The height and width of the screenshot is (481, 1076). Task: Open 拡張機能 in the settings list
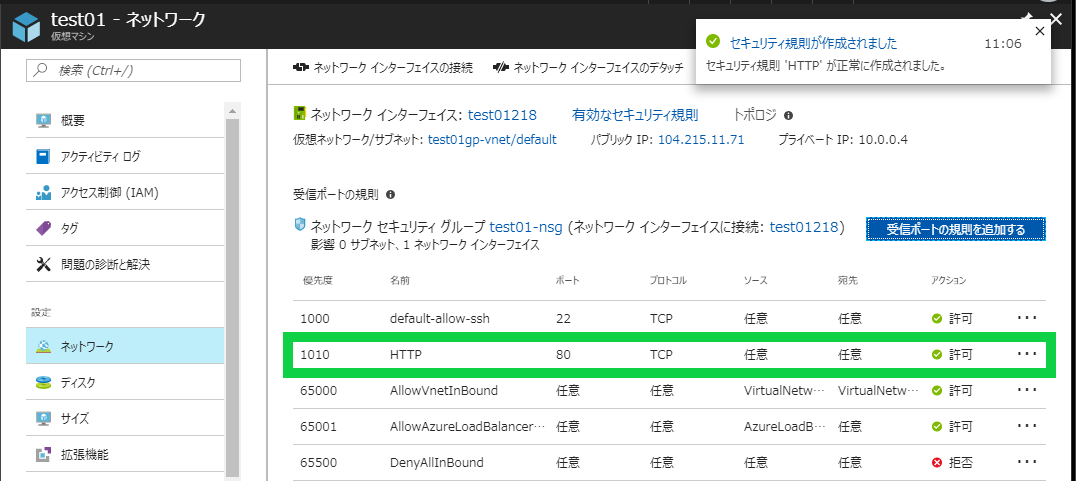point(125,454)
